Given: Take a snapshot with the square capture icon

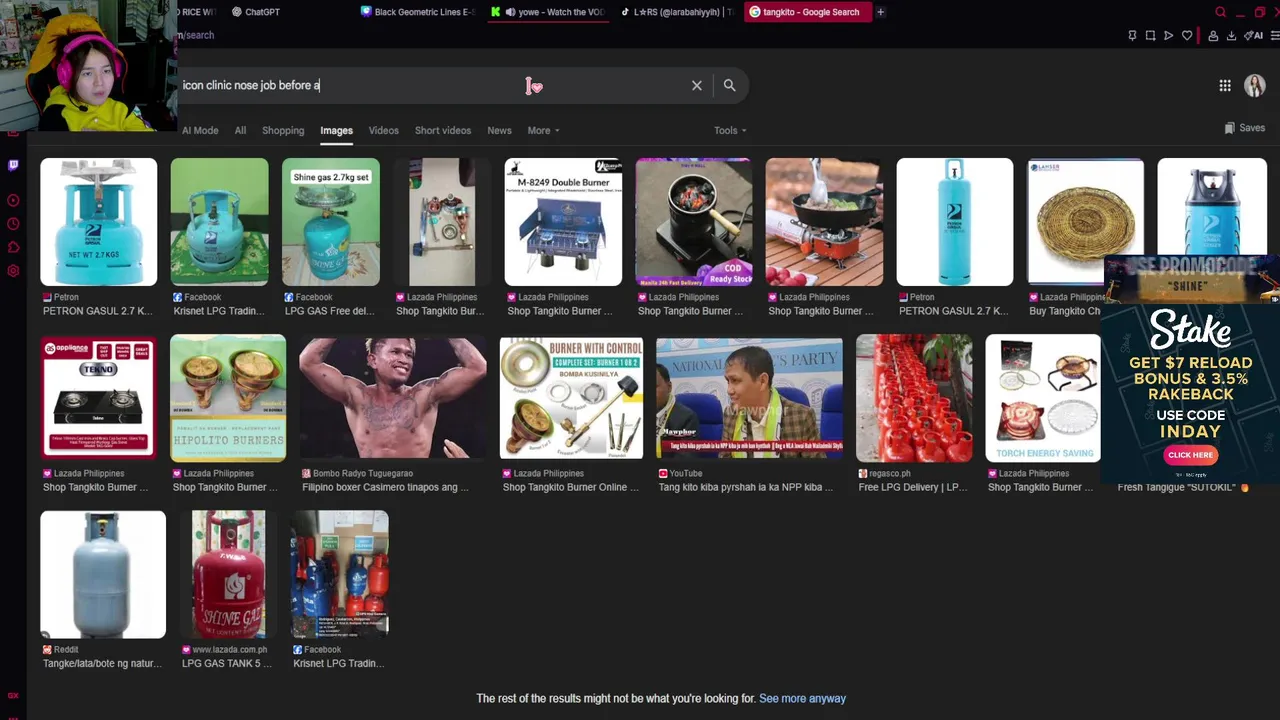Looking at the screenshot, I should point(1150,36).
